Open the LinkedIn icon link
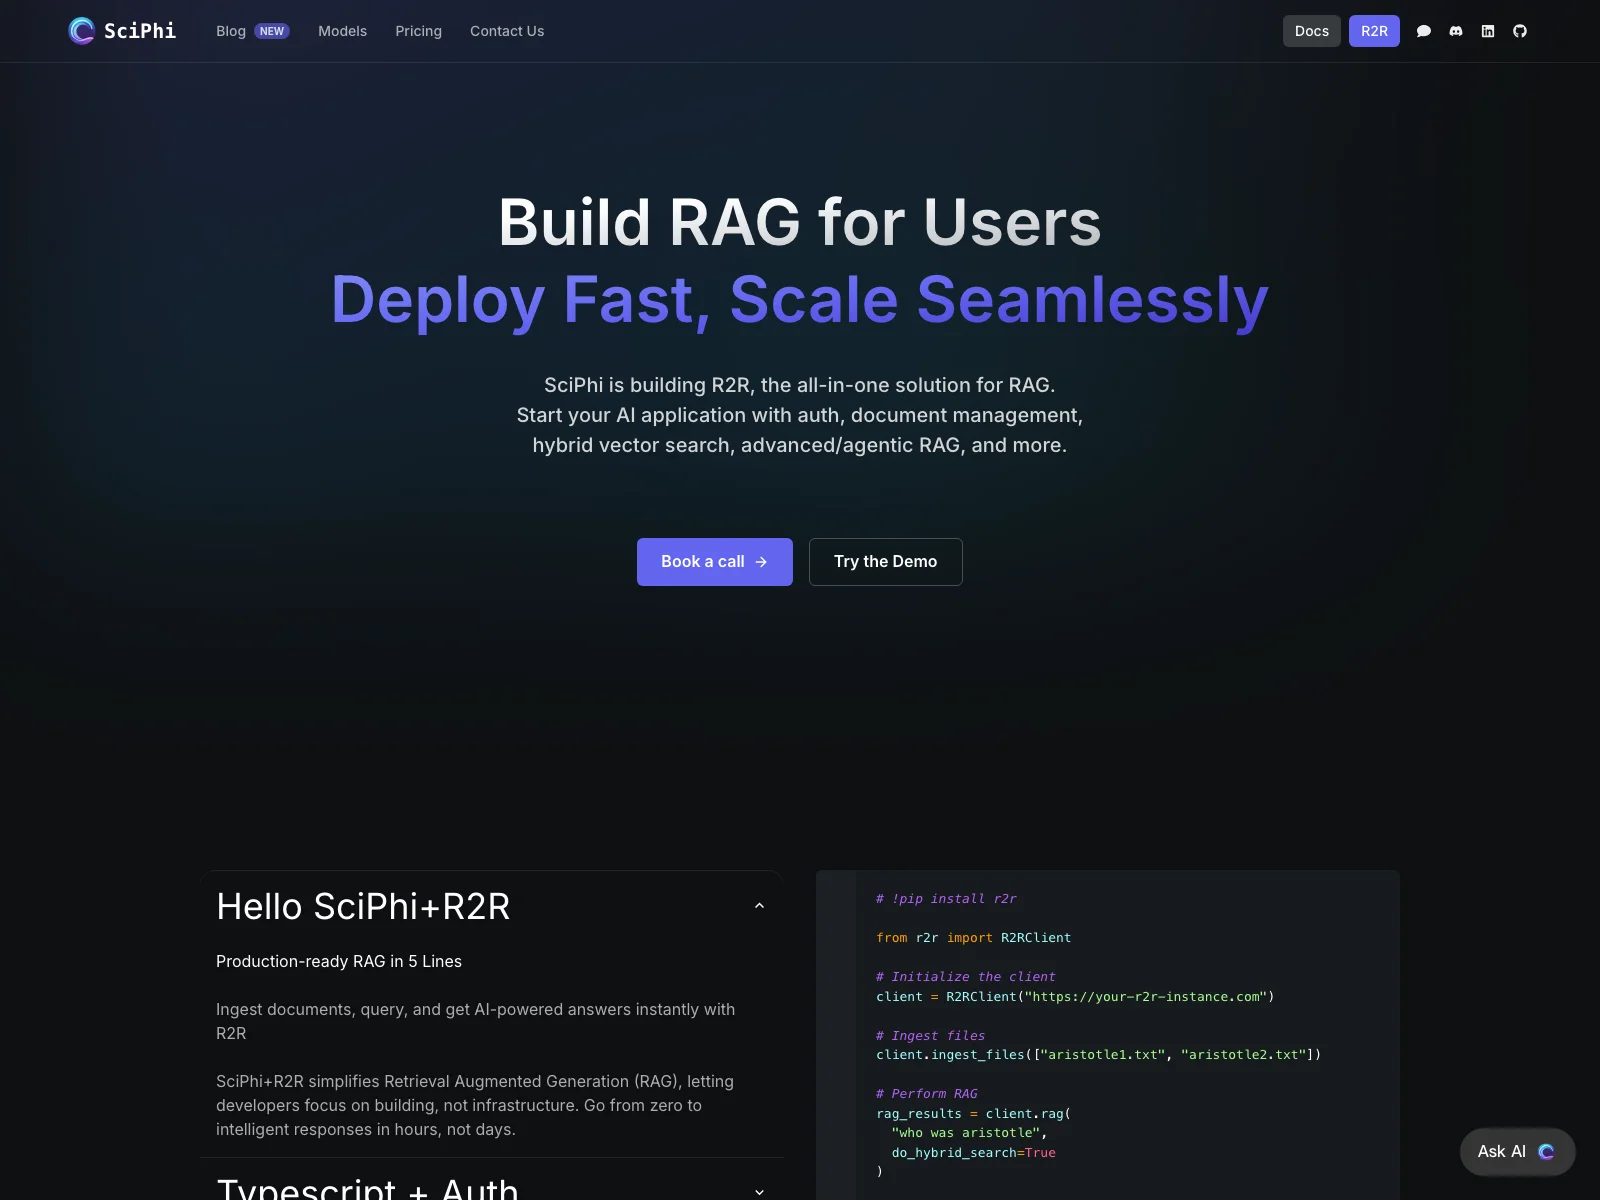This screenshot has height=1200, width=1600. pyautogui.click(x=1488, y=31)
